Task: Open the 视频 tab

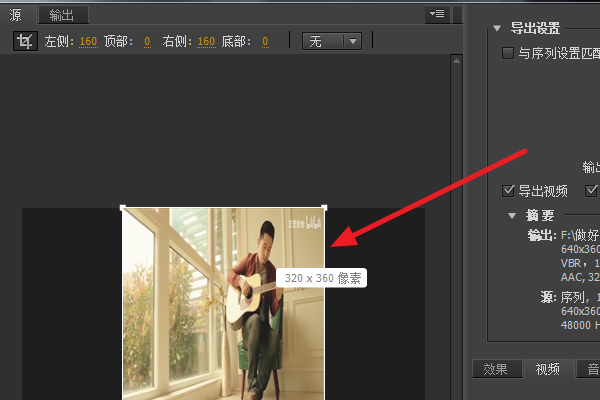Action: pos(548,369)
